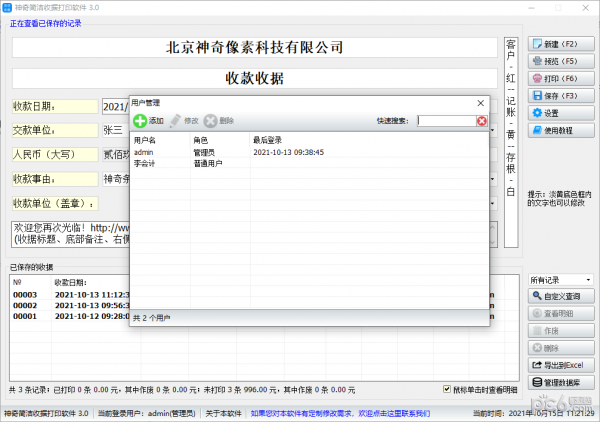Click Print (F6) button
The image size is (600, 422).
(561, 78)
